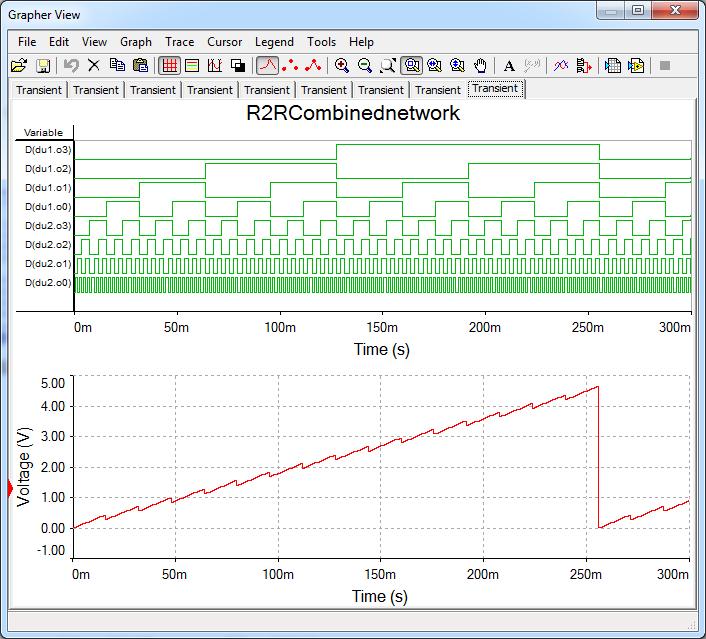Click Time (s) label under voltage graph
This screenshot has height=639, width=706.
[x=380, y=596]
